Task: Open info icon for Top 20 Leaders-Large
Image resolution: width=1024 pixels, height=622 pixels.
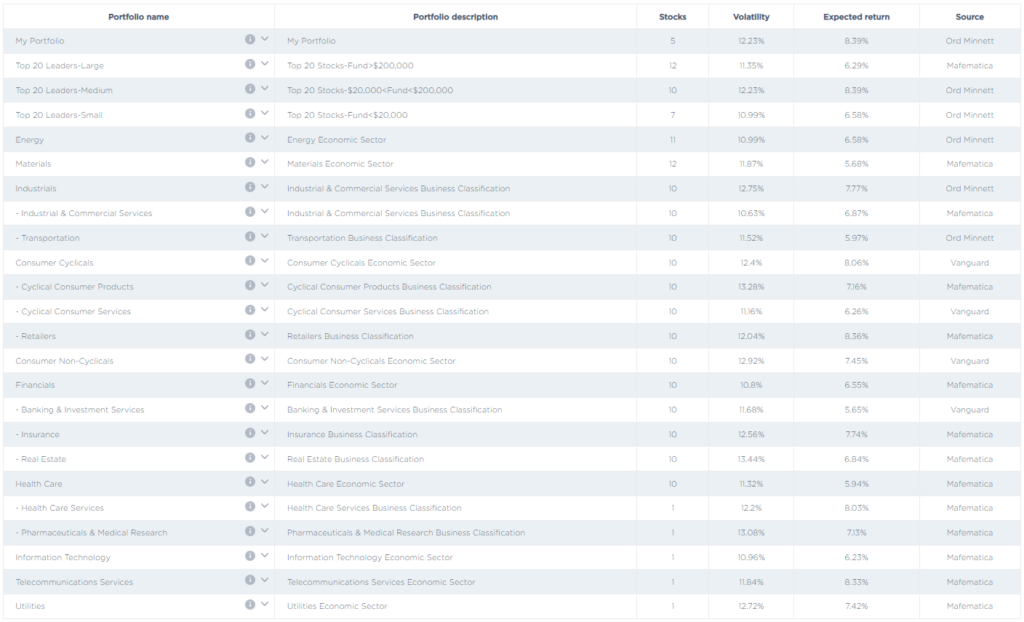Action: pos(250,64)
